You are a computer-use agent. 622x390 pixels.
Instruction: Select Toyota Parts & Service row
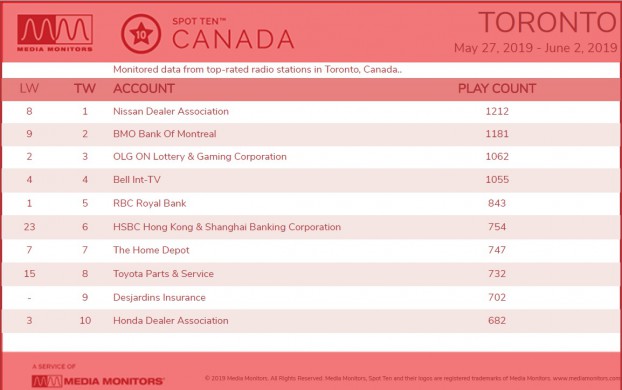click(311, 274)
